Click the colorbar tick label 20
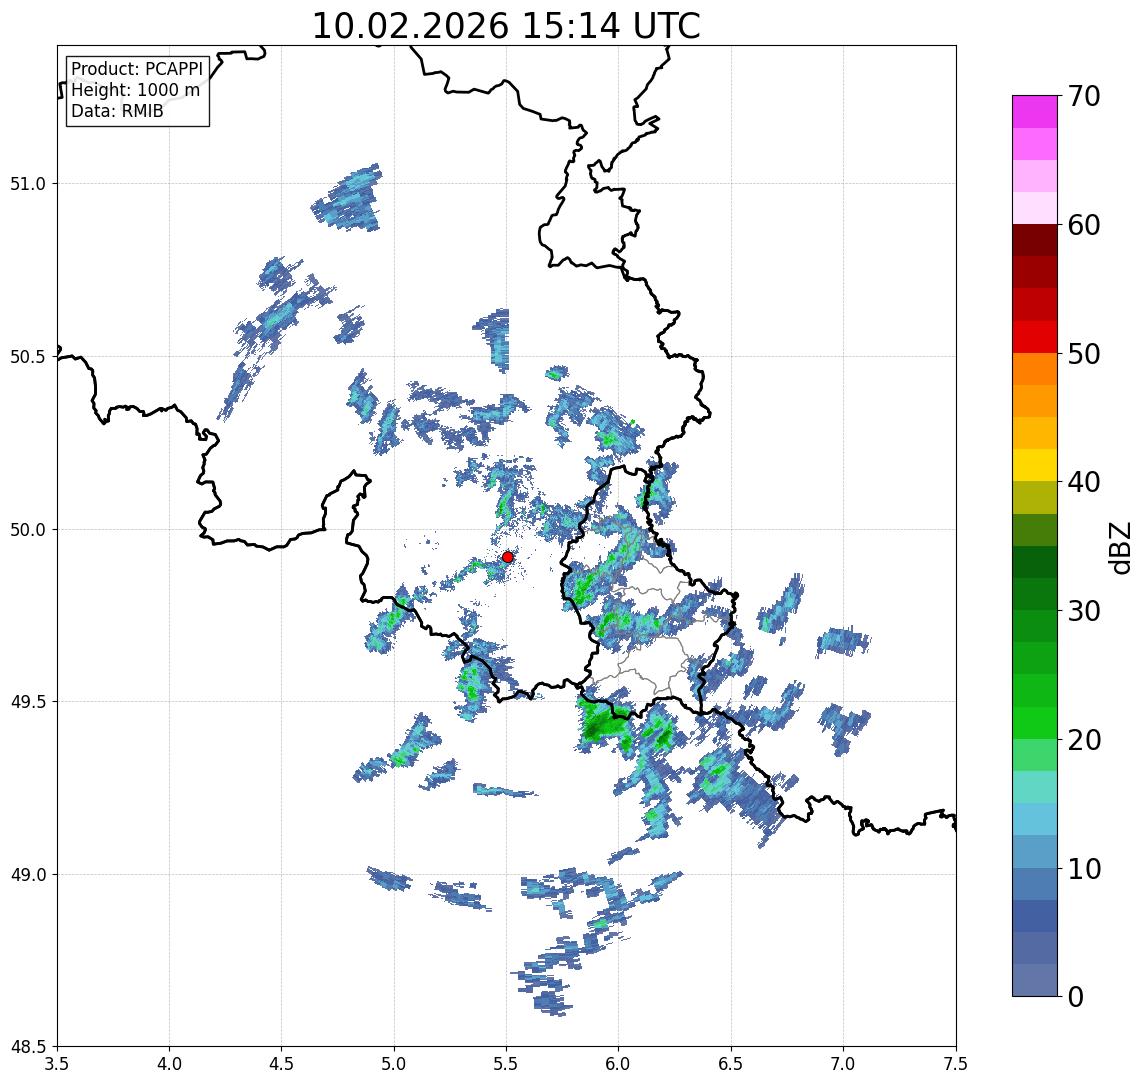The height and width of the screenshot is (1084, 1145). pyautogui.click(x=1084, y=739)
